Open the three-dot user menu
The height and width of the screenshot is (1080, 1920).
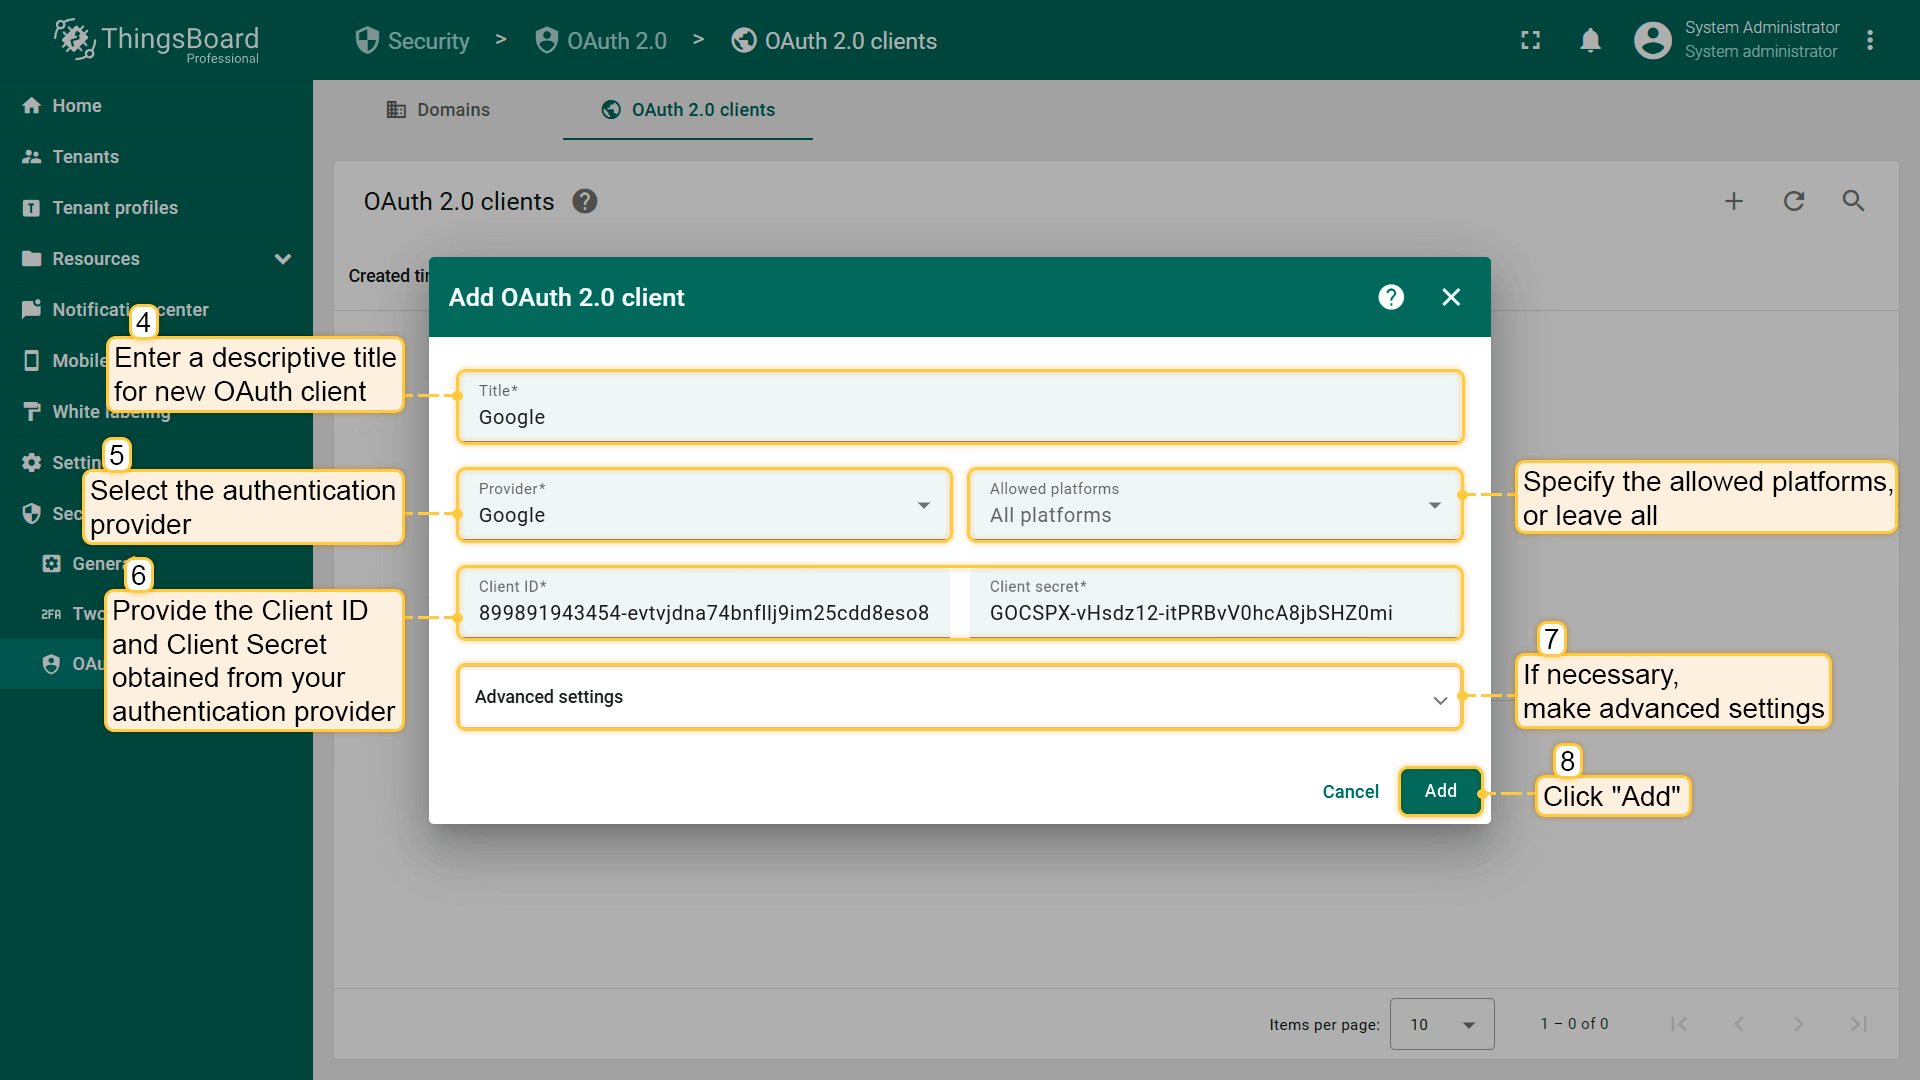tap(1870, 40)
